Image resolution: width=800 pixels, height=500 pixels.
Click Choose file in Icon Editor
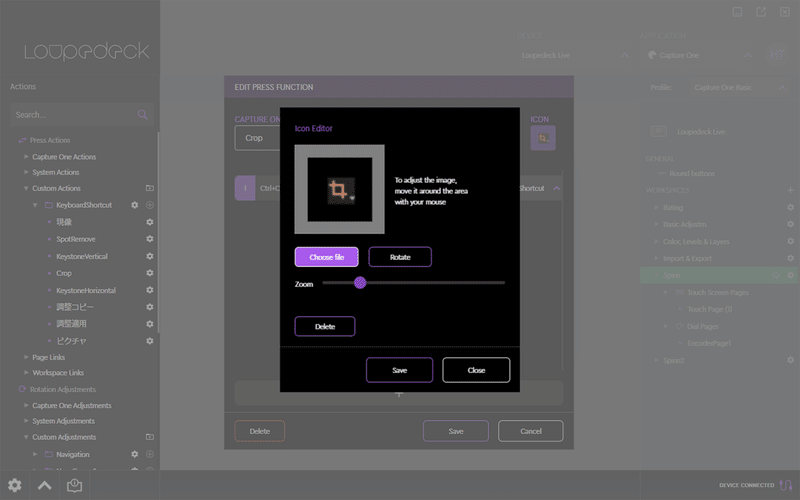[327, 257]
